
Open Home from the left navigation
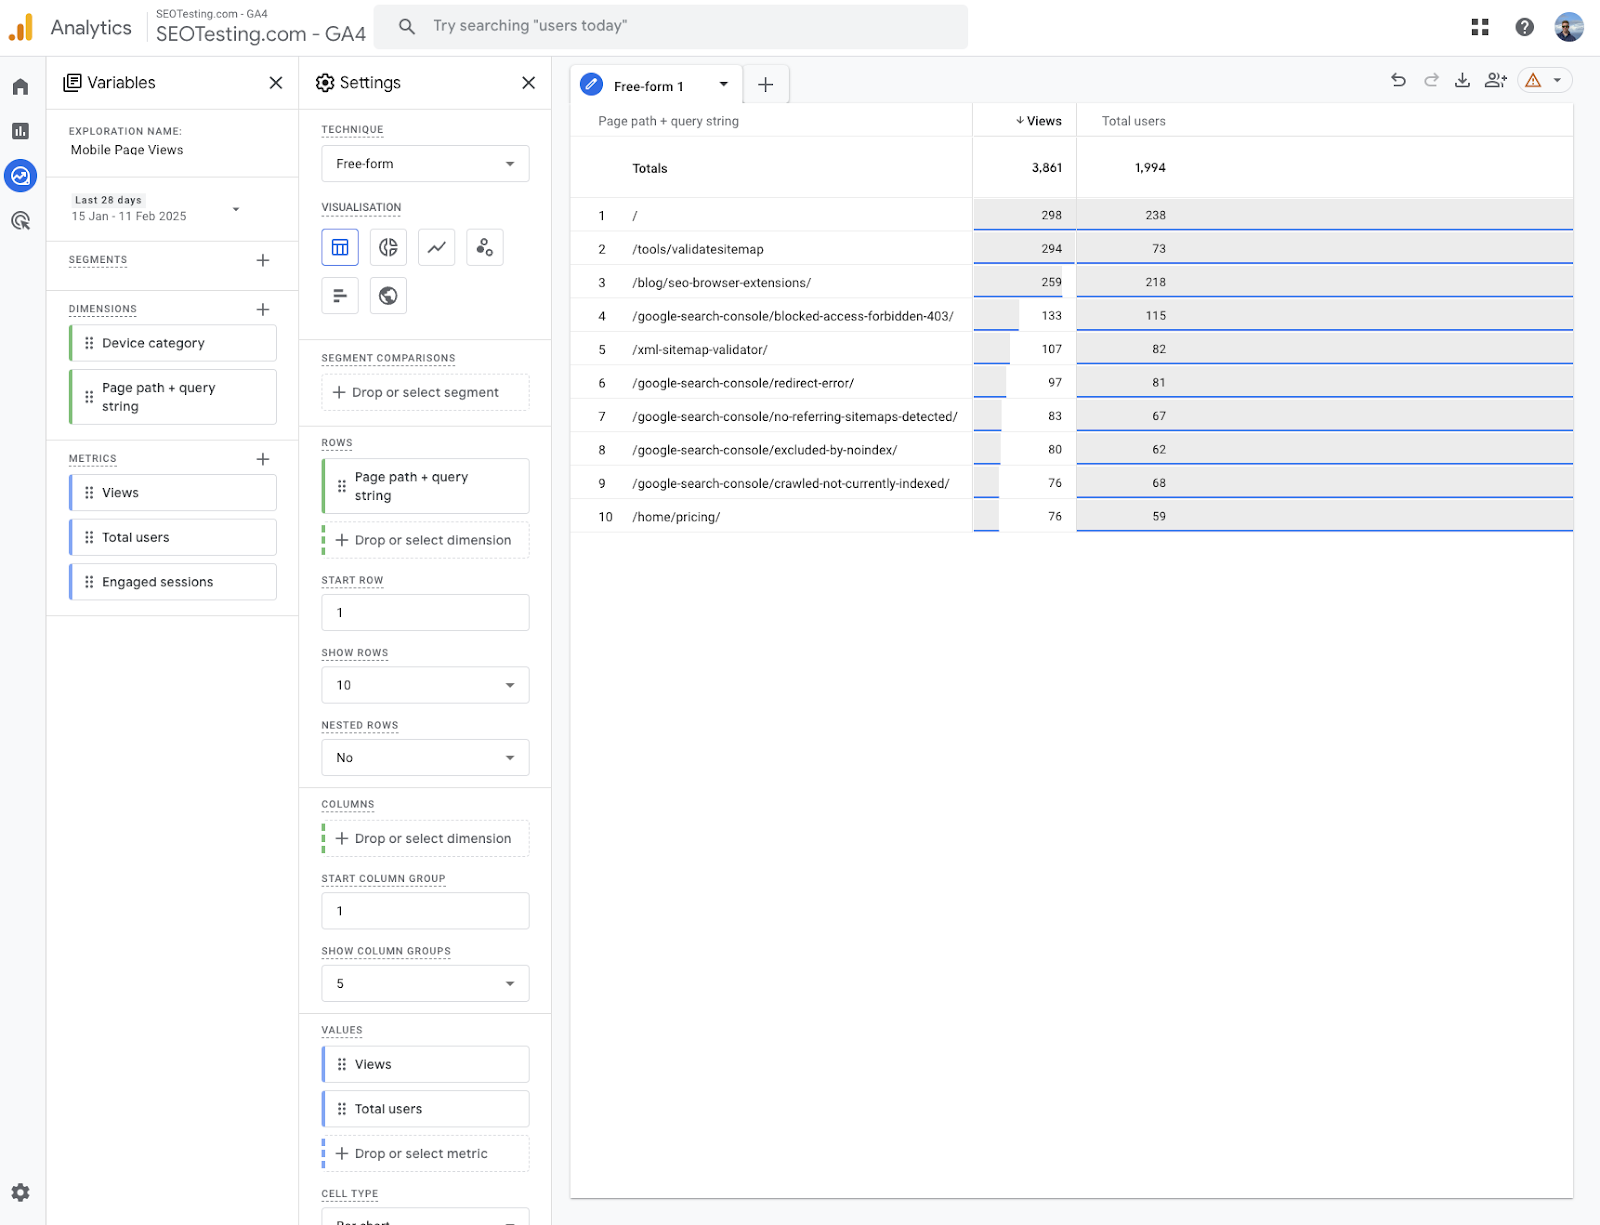point(20,86)
